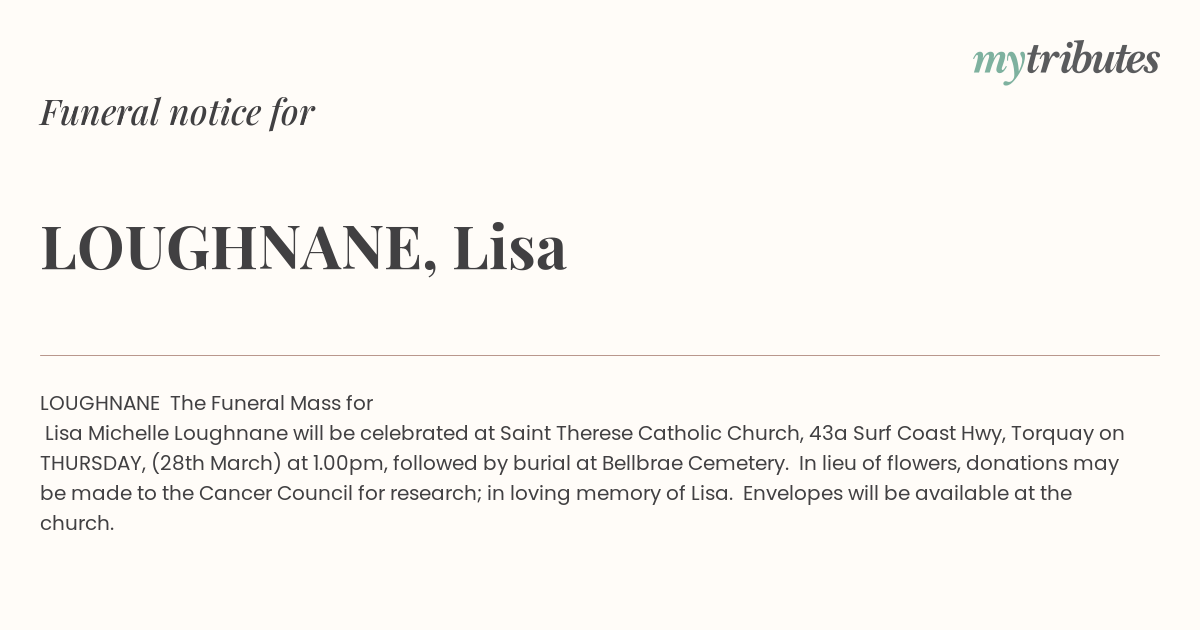Click the "Funeral notice for" heading

click(177, 112)
